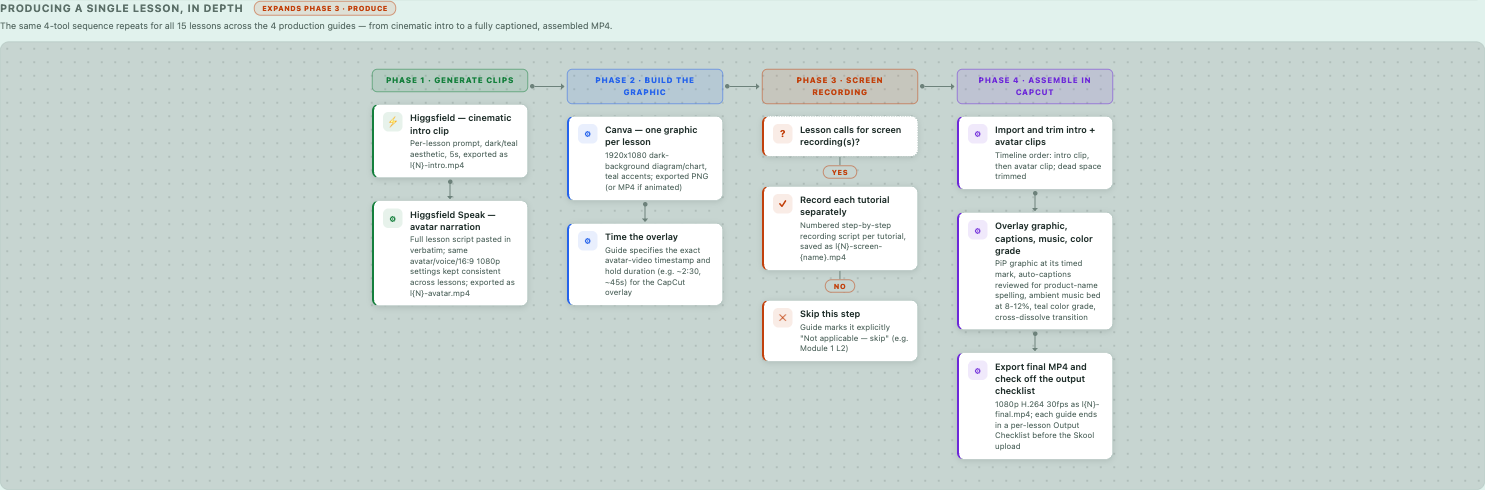Click the YES branch label
Screen dimensions: 1485x490
(x=840, y=172)
